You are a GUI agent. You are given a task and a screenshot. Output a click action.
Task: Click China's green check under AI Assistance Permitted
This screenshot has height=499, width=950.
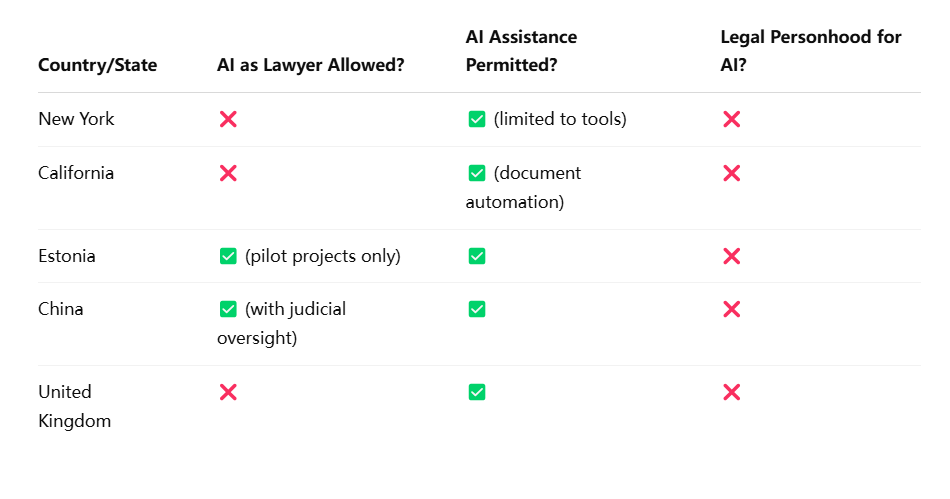coord(477,309)
